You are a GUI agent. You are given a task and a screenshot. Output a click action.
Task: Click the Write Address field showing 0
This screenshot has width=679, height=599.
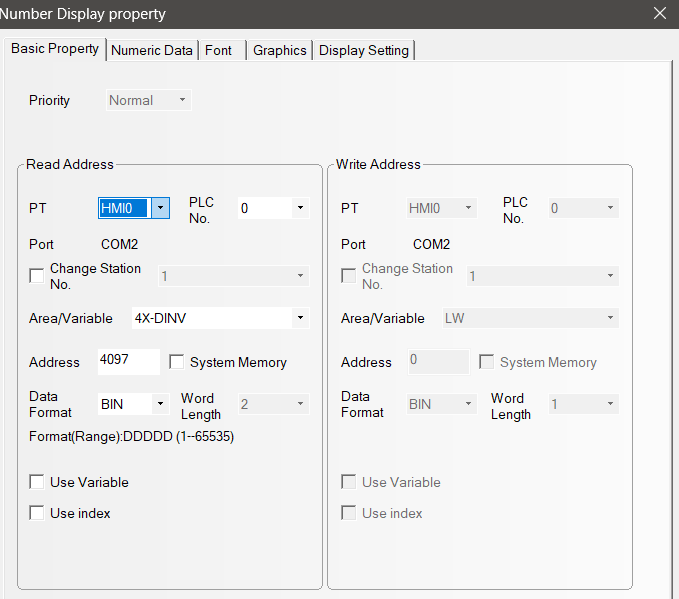coord(437,362)
